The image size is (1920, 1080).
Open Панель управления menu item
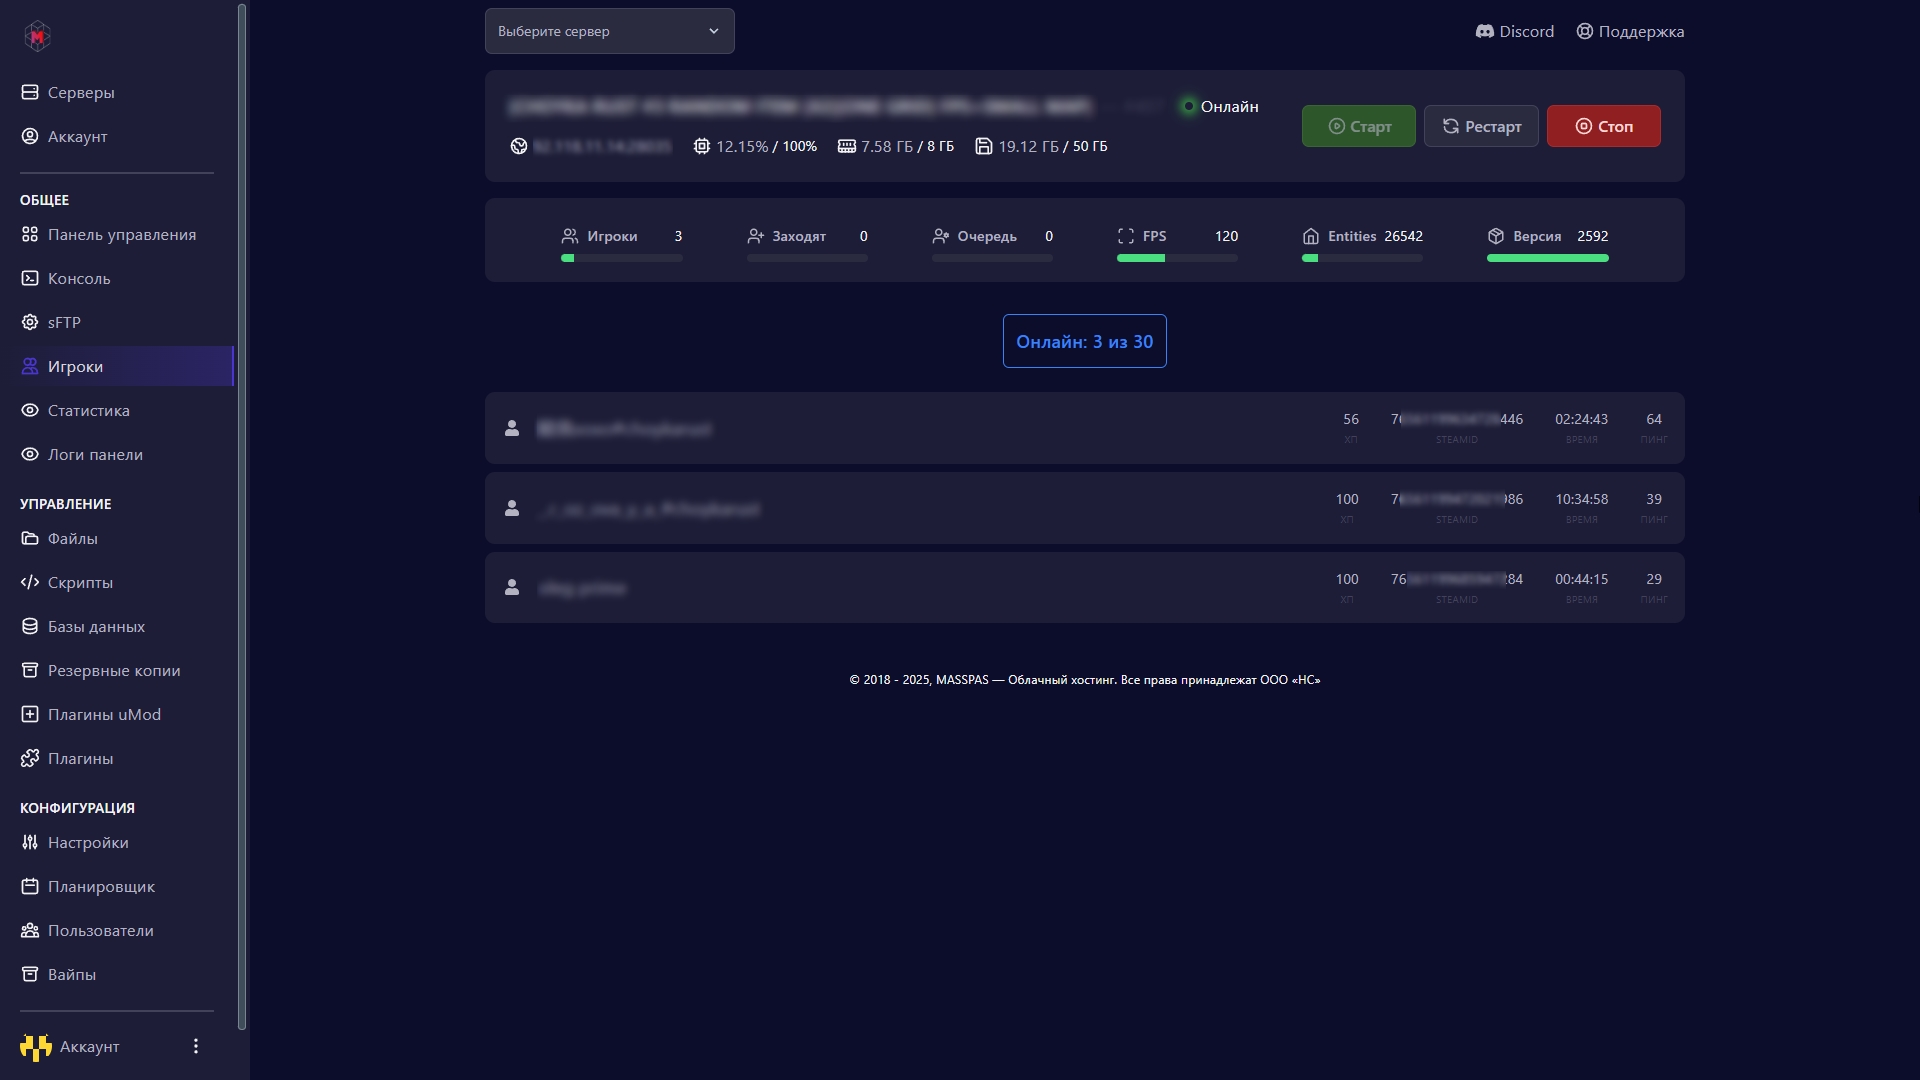tap(121, 234)
